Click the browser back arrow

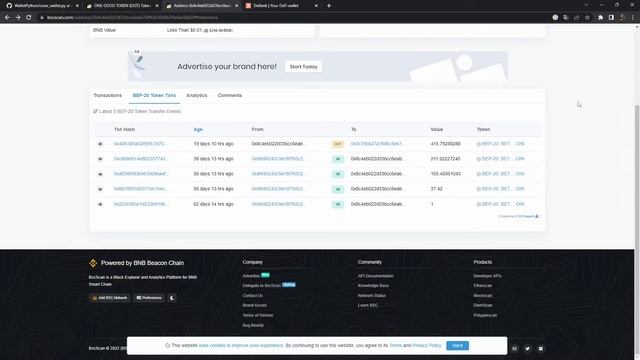coord(7,18)
